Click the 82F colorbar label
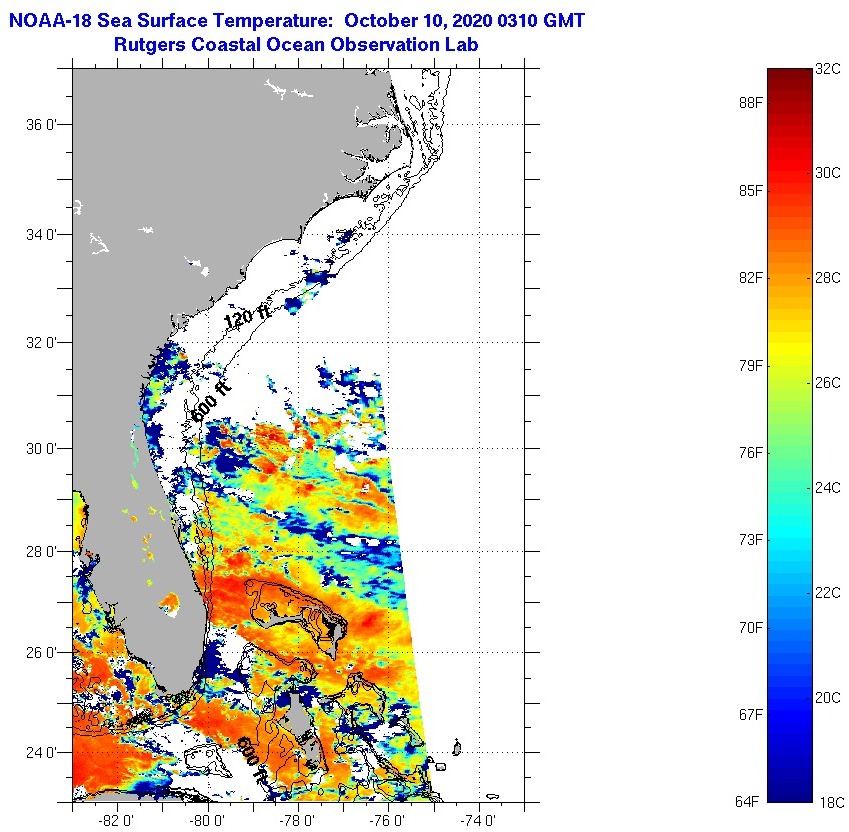Image resolution: width=849 pixels, height=832 pixels. (x=750, y=278)
